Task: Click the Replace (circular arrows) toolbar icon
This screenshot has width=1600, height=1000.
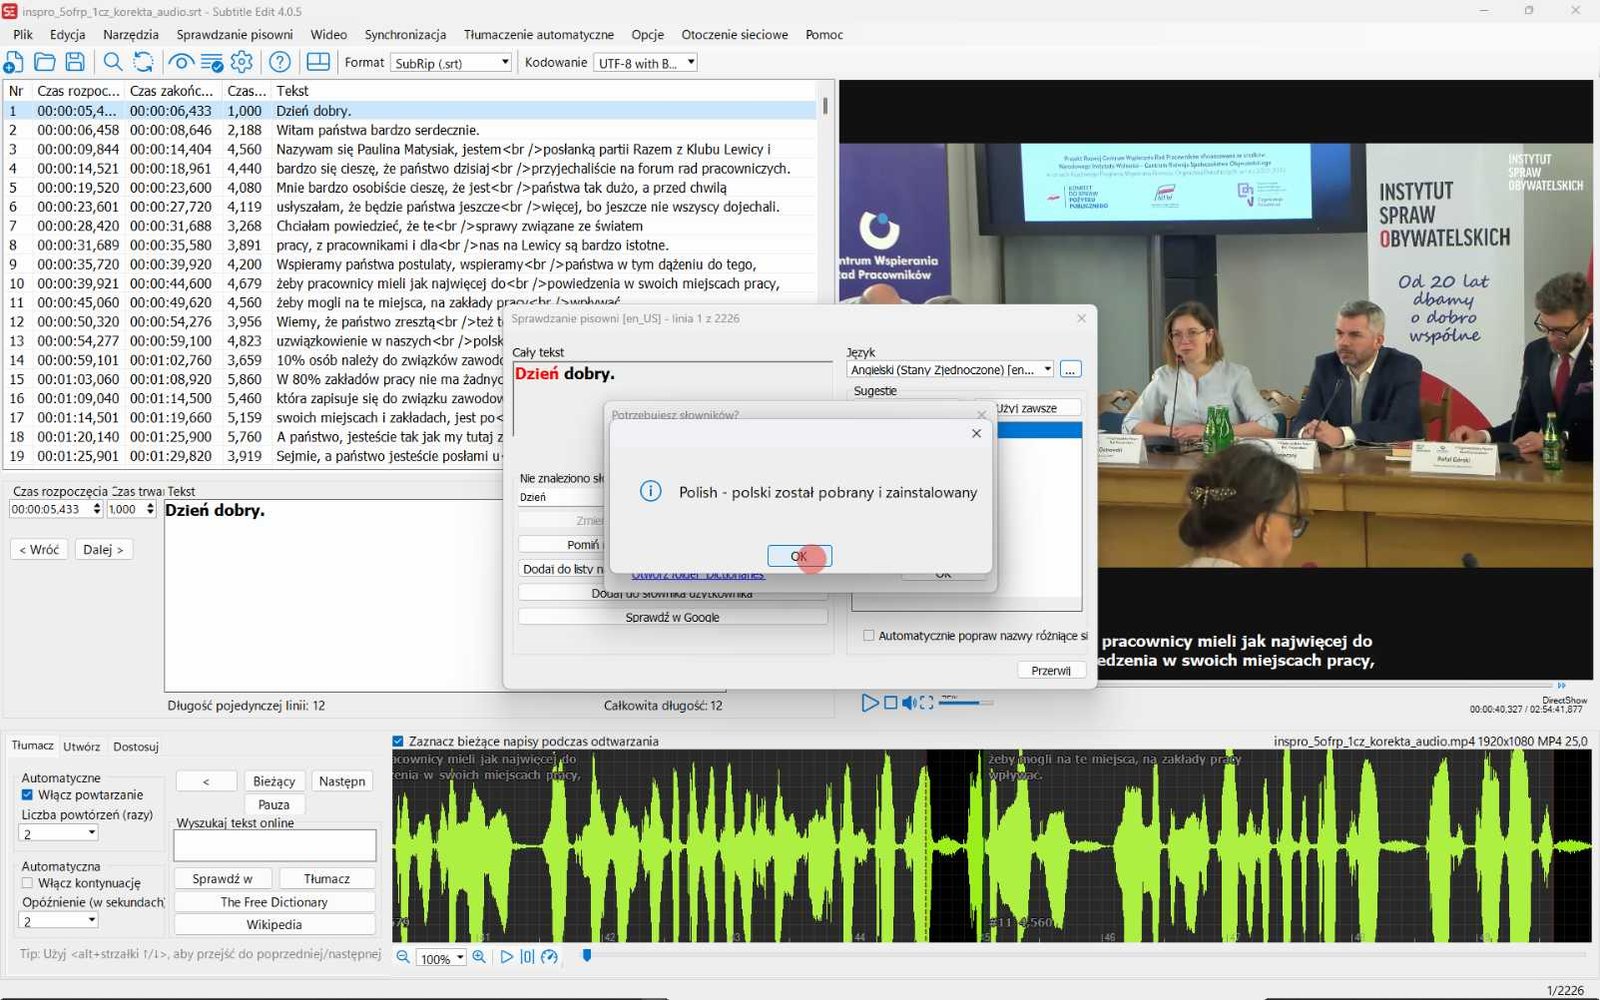Action: click(x=144, y=62)
